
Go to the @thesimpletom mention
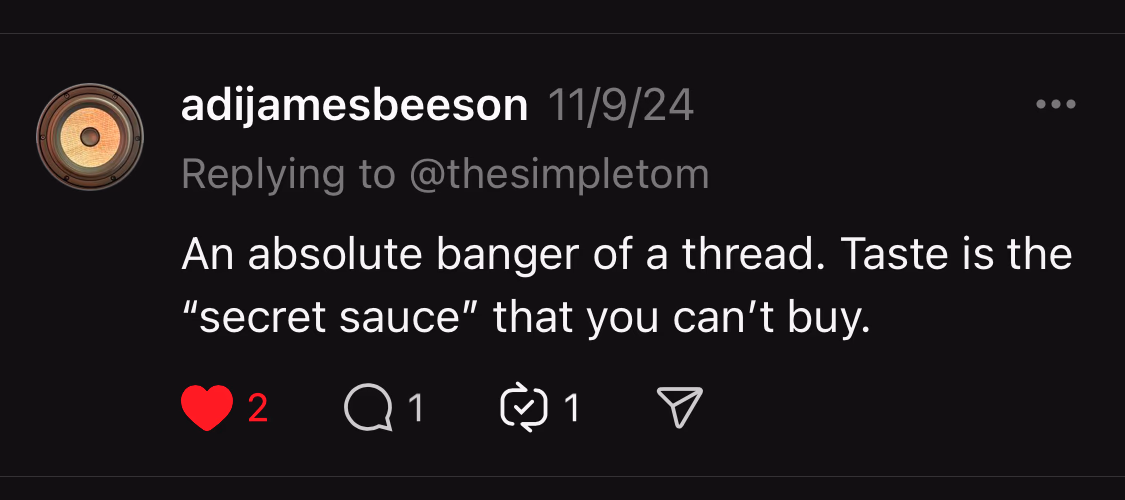point(558,174)
